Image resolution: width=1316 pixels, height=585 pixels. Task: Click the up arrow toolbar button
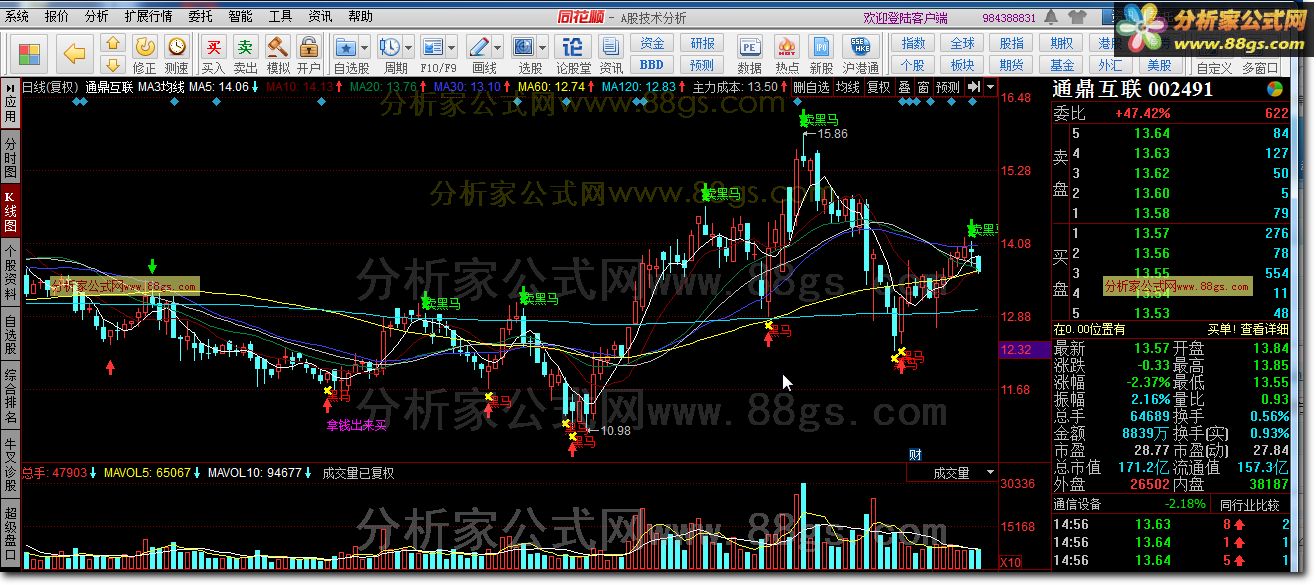[113, 44]
